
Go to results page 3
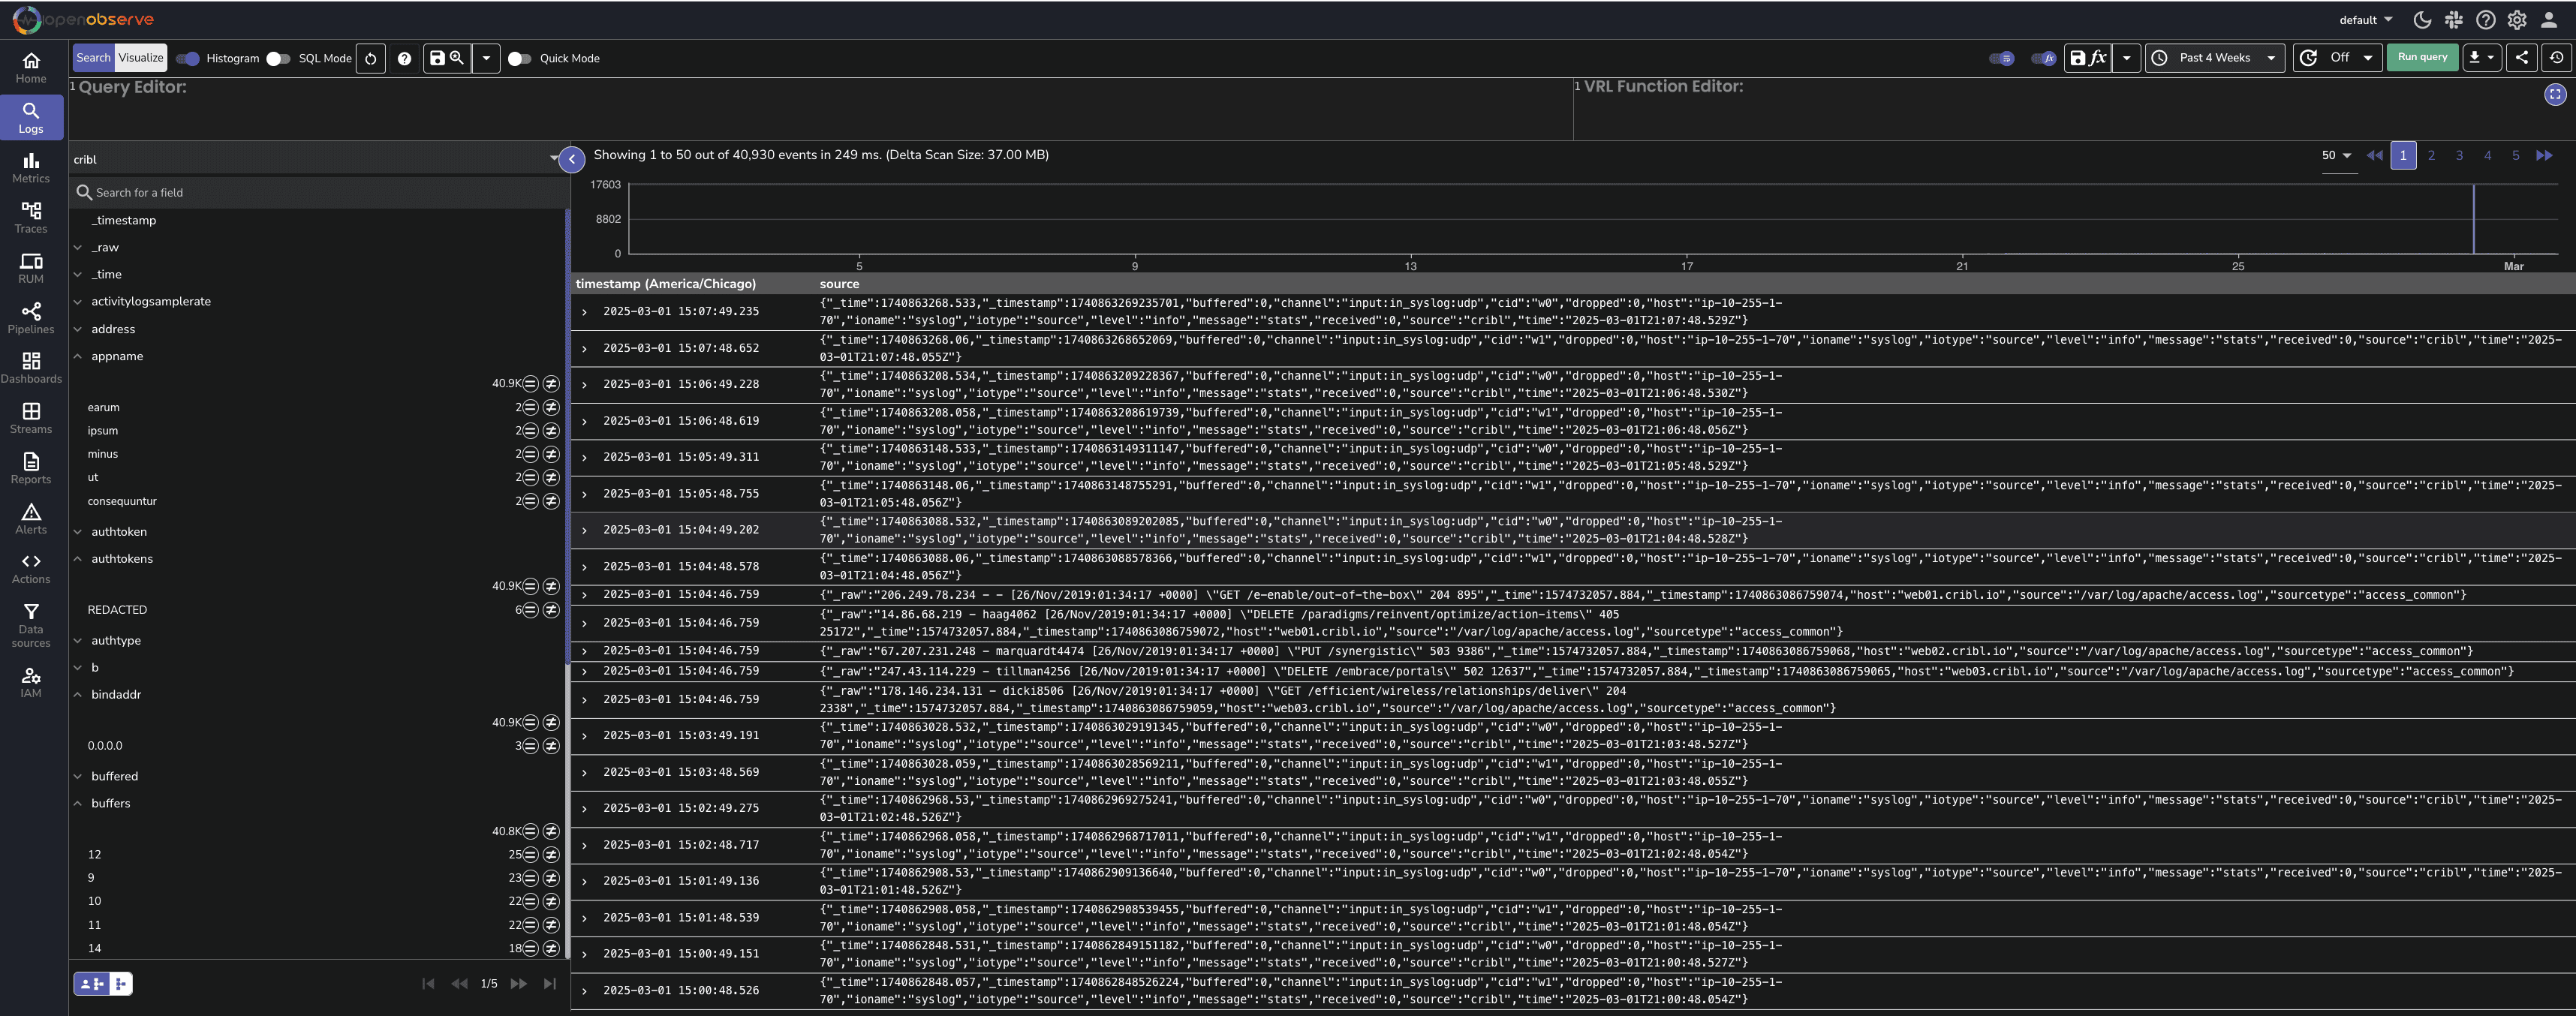pyautogui.click(x=2459, y=155)
